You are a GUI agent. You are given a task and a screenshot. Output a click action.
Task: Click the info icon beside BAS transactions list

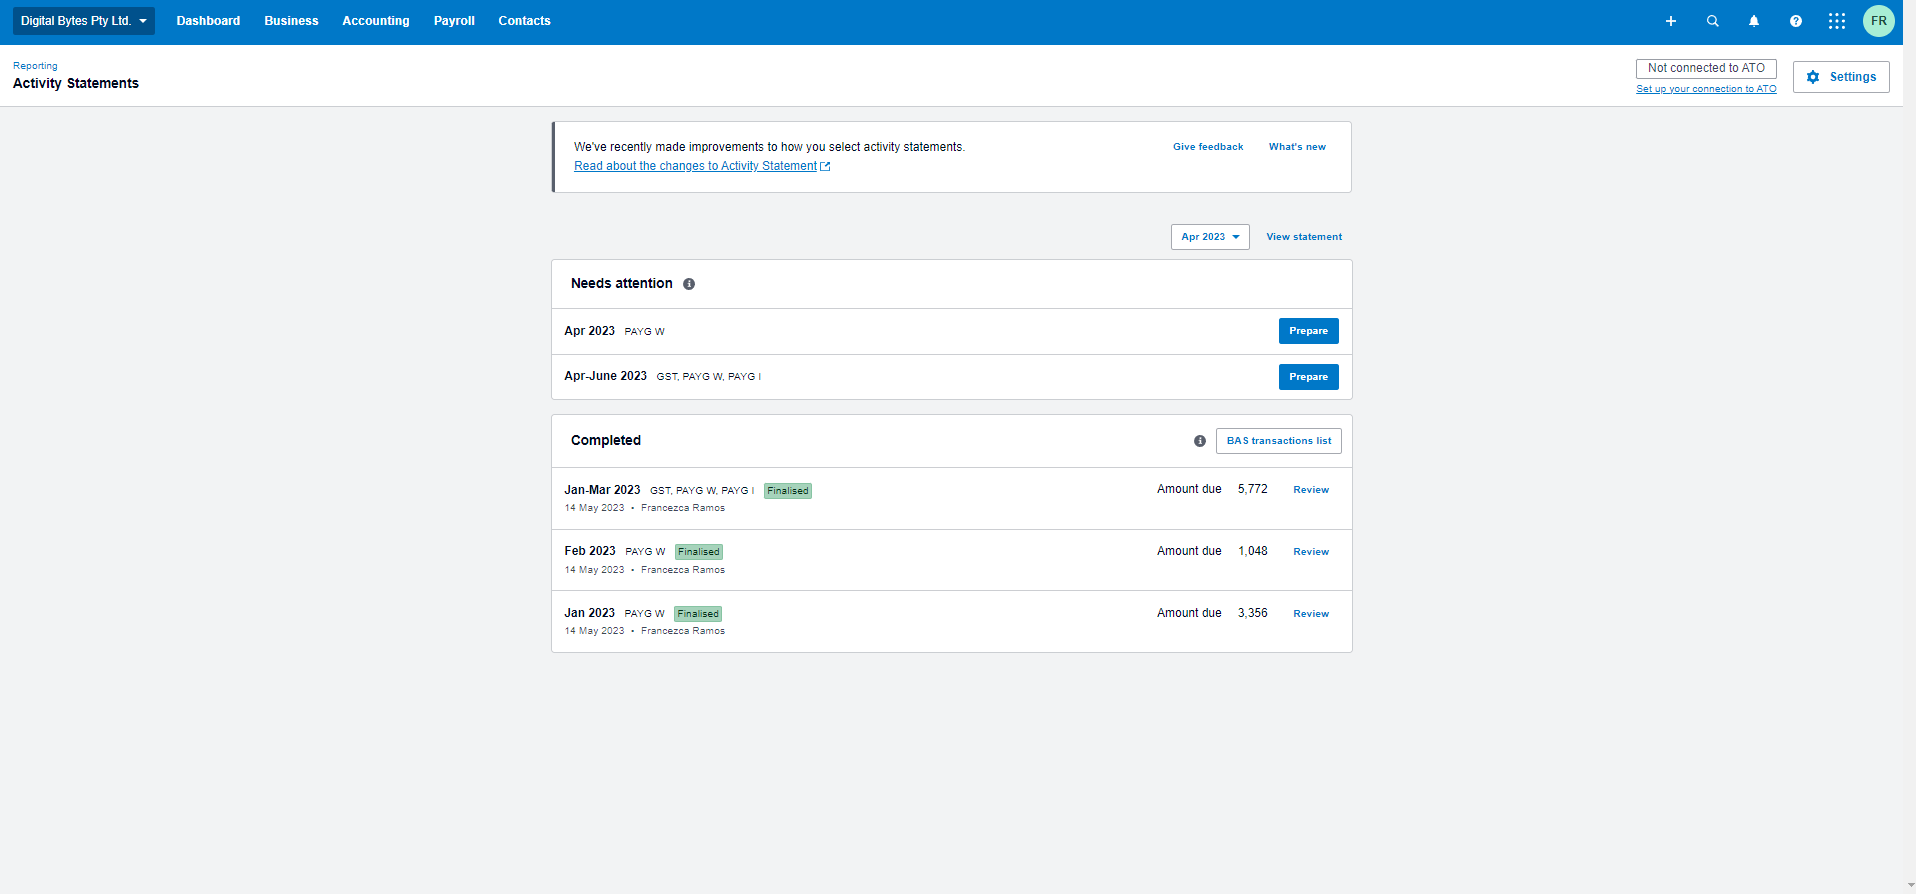point(1200,441)
